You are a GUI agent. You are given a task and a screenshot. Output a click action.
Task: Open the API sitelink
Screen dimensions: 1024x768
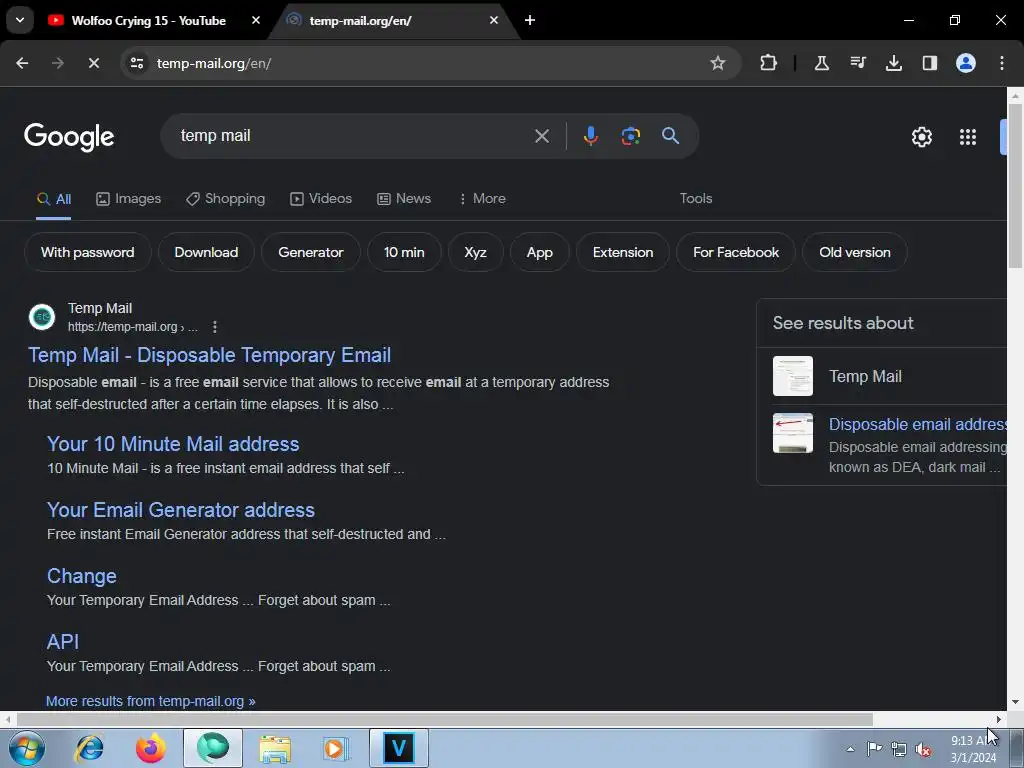tap(63, 642)
